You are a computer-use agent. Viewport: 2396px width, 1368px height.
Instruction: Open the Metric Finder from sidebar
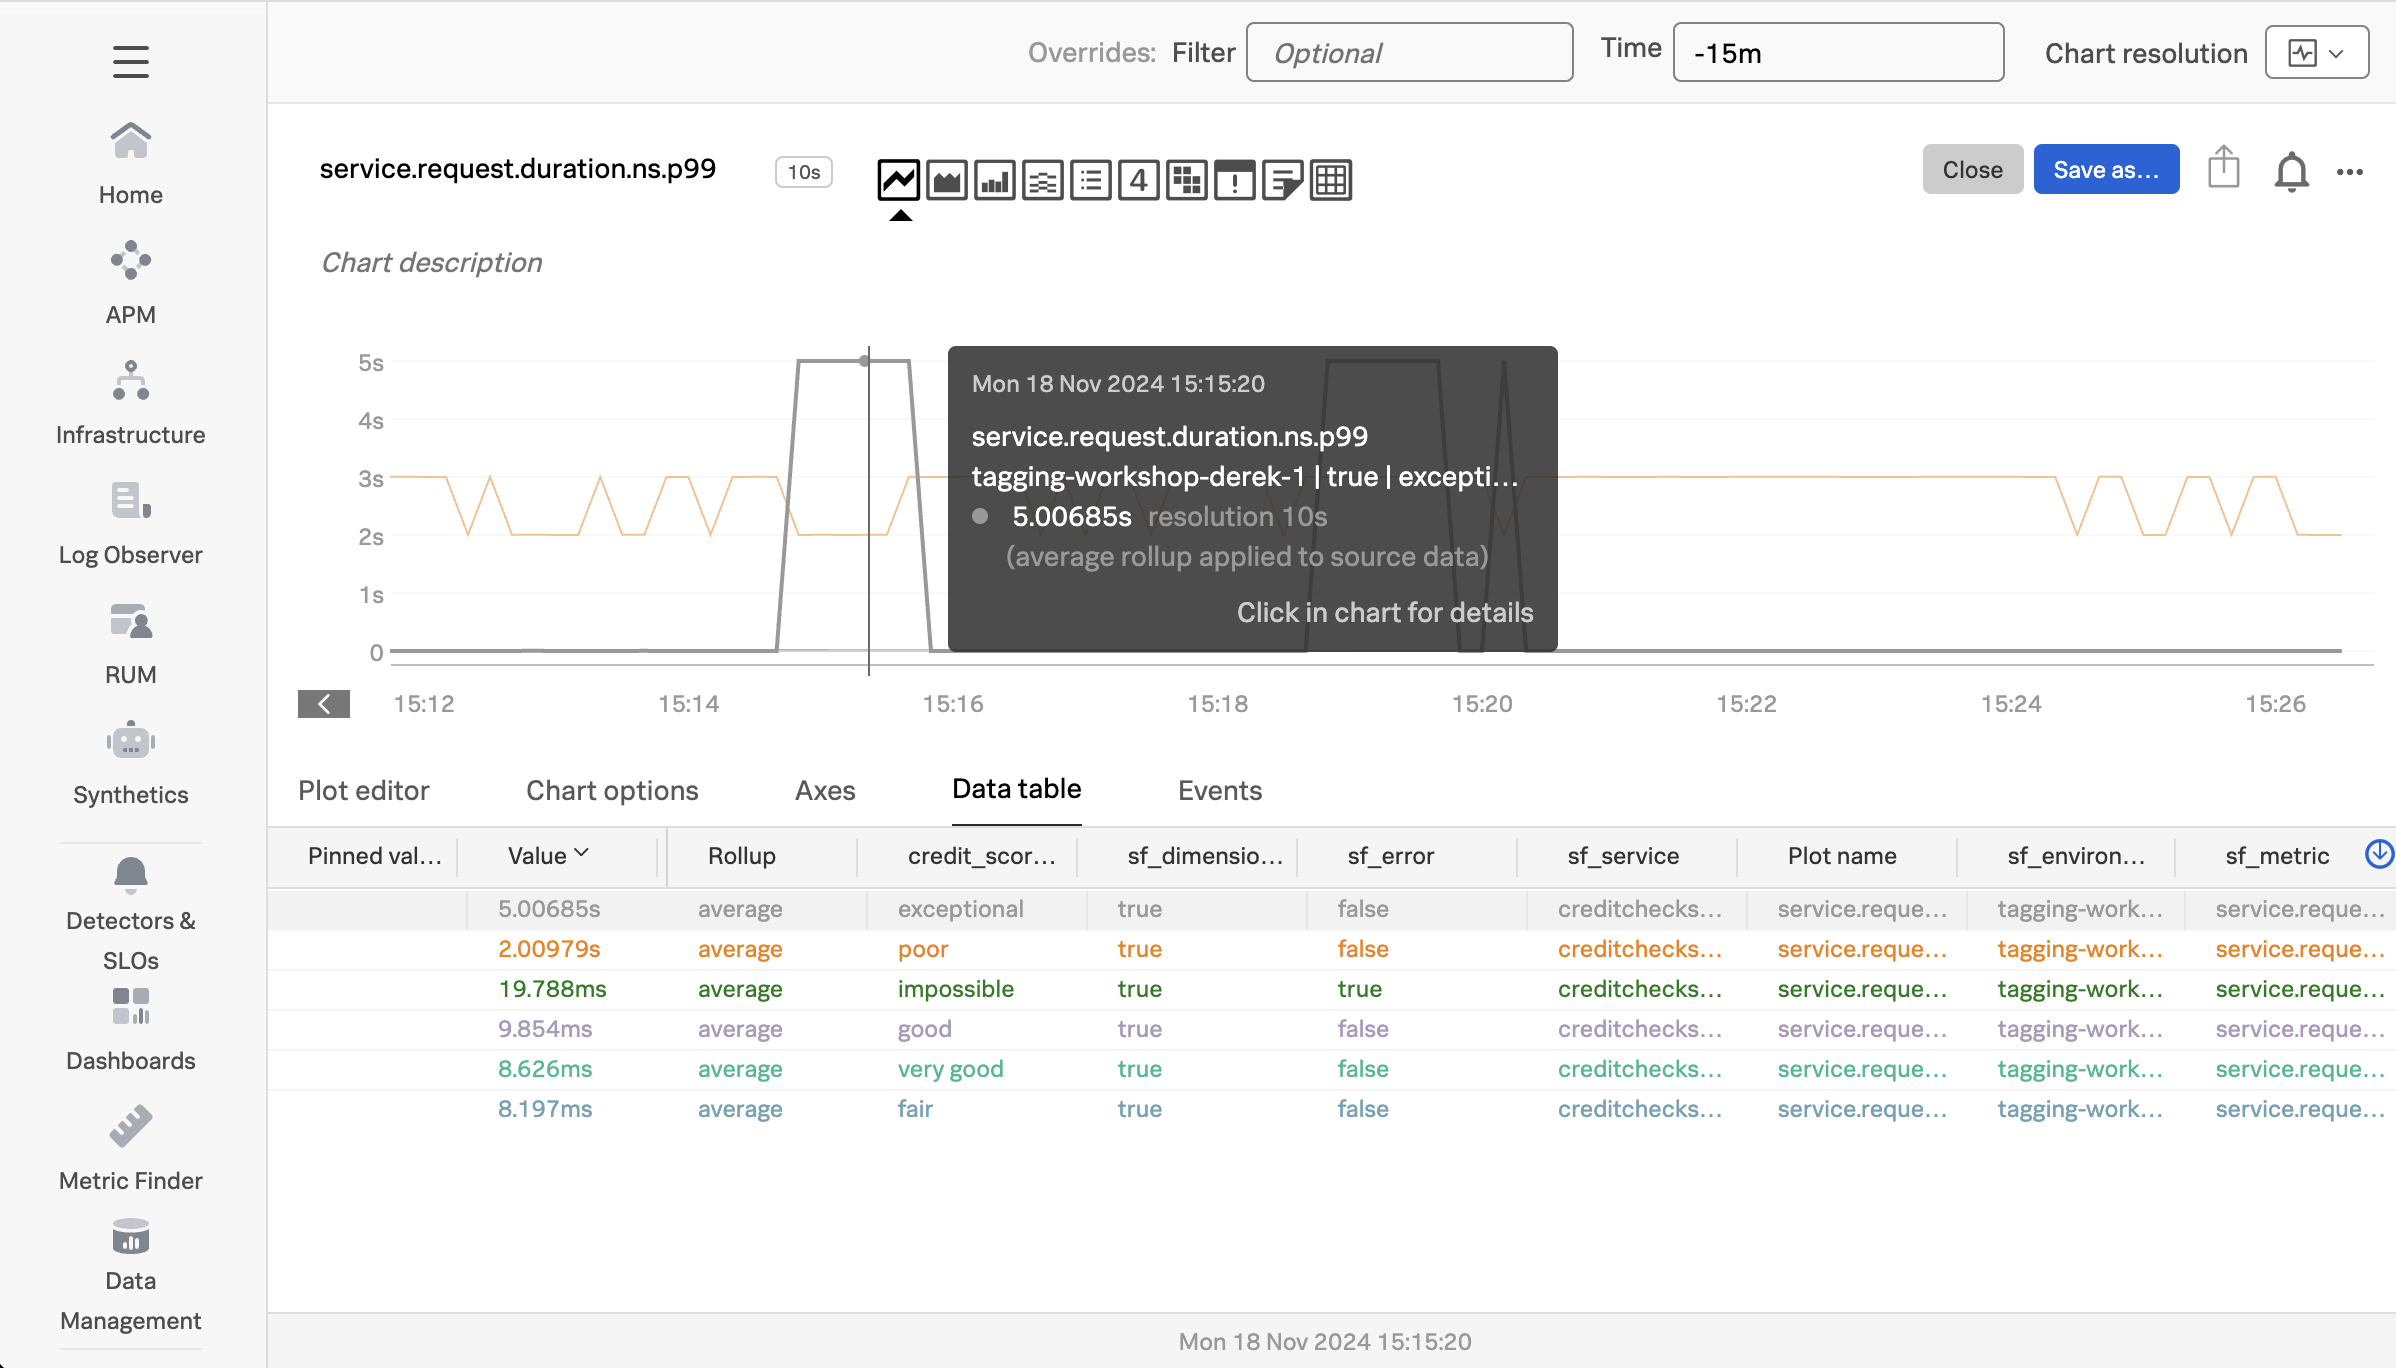click(130, 1148)
